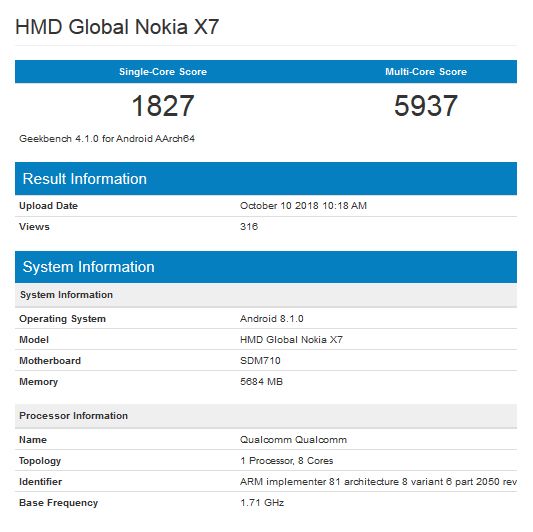
Task: Click the ARM implementer 81 identifier value
Action: tap(379, 482)
